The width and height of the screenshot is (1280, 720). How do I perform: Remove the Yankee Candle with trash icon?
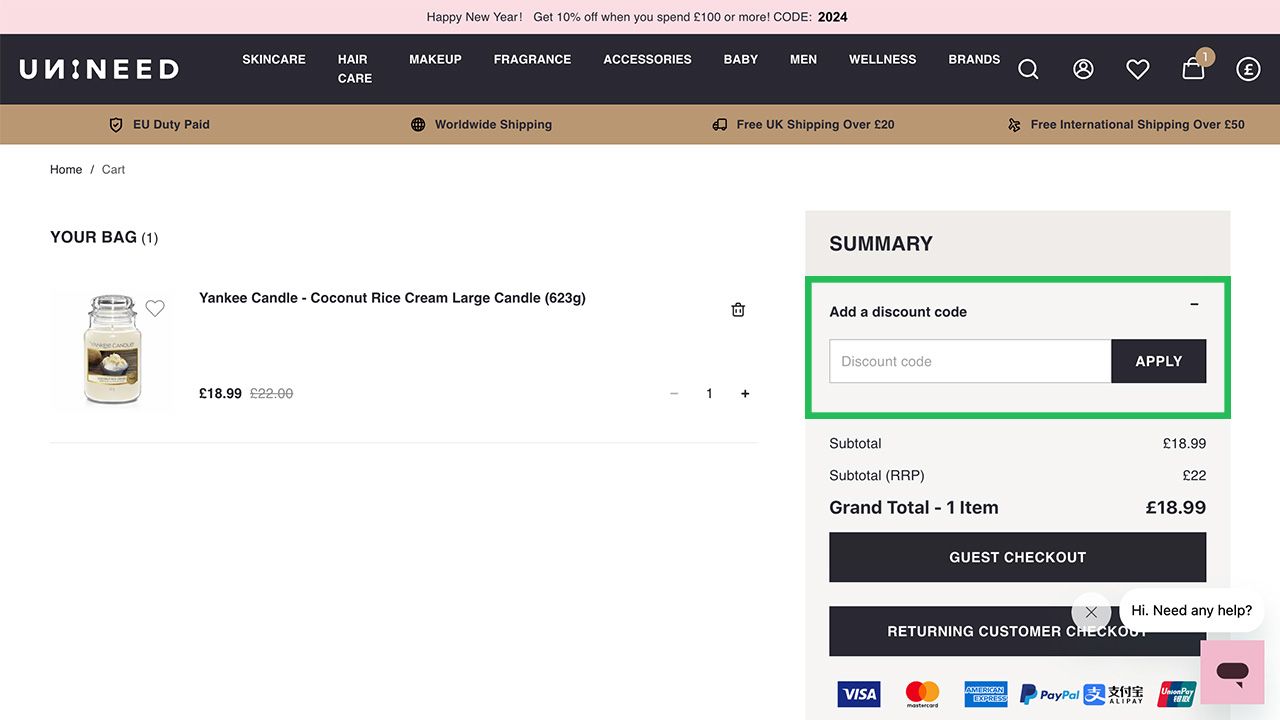(738, 310)
